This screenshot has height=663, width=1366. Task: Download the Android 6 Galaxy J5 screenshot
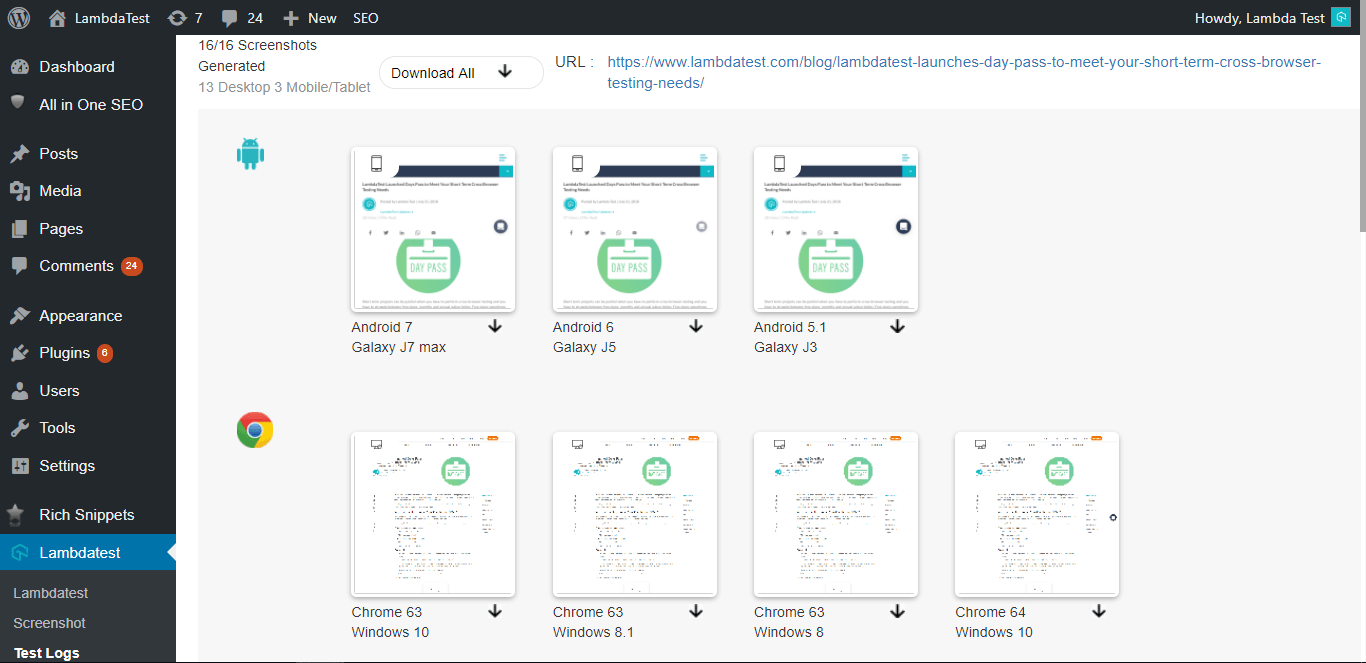pos(696,325)
